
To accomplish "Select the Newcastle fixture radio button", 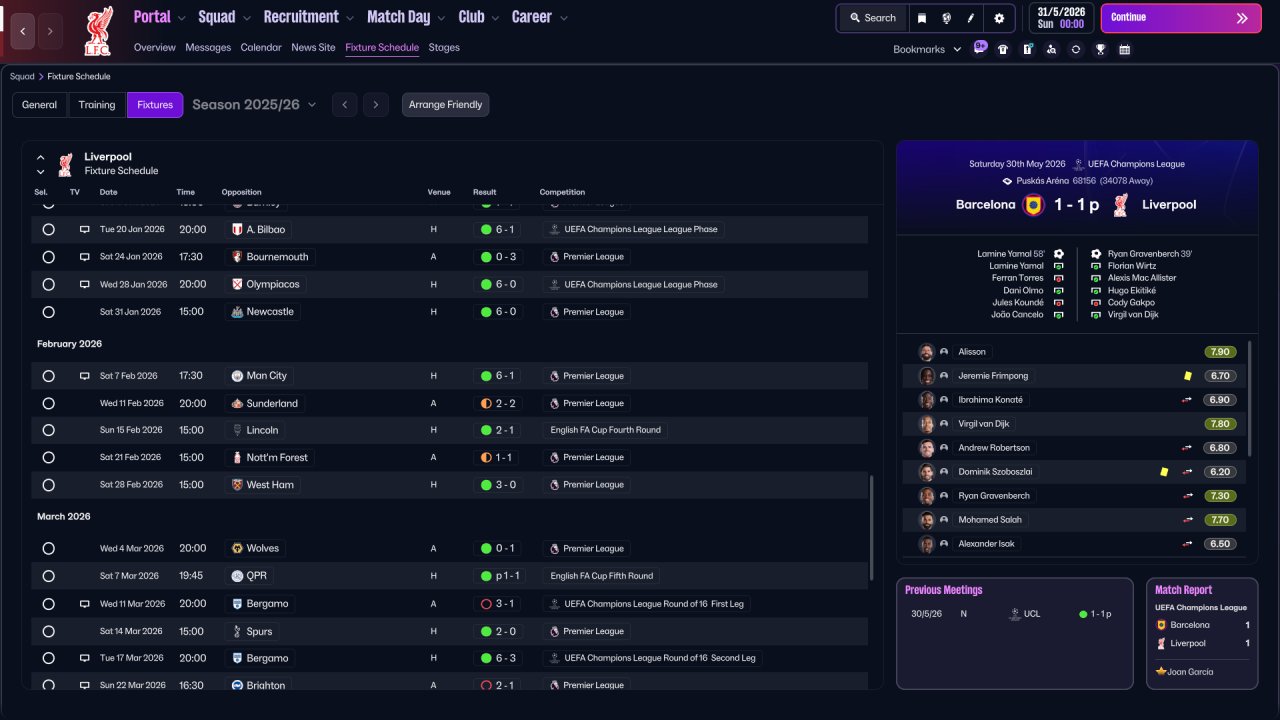I will click(48, 312).
